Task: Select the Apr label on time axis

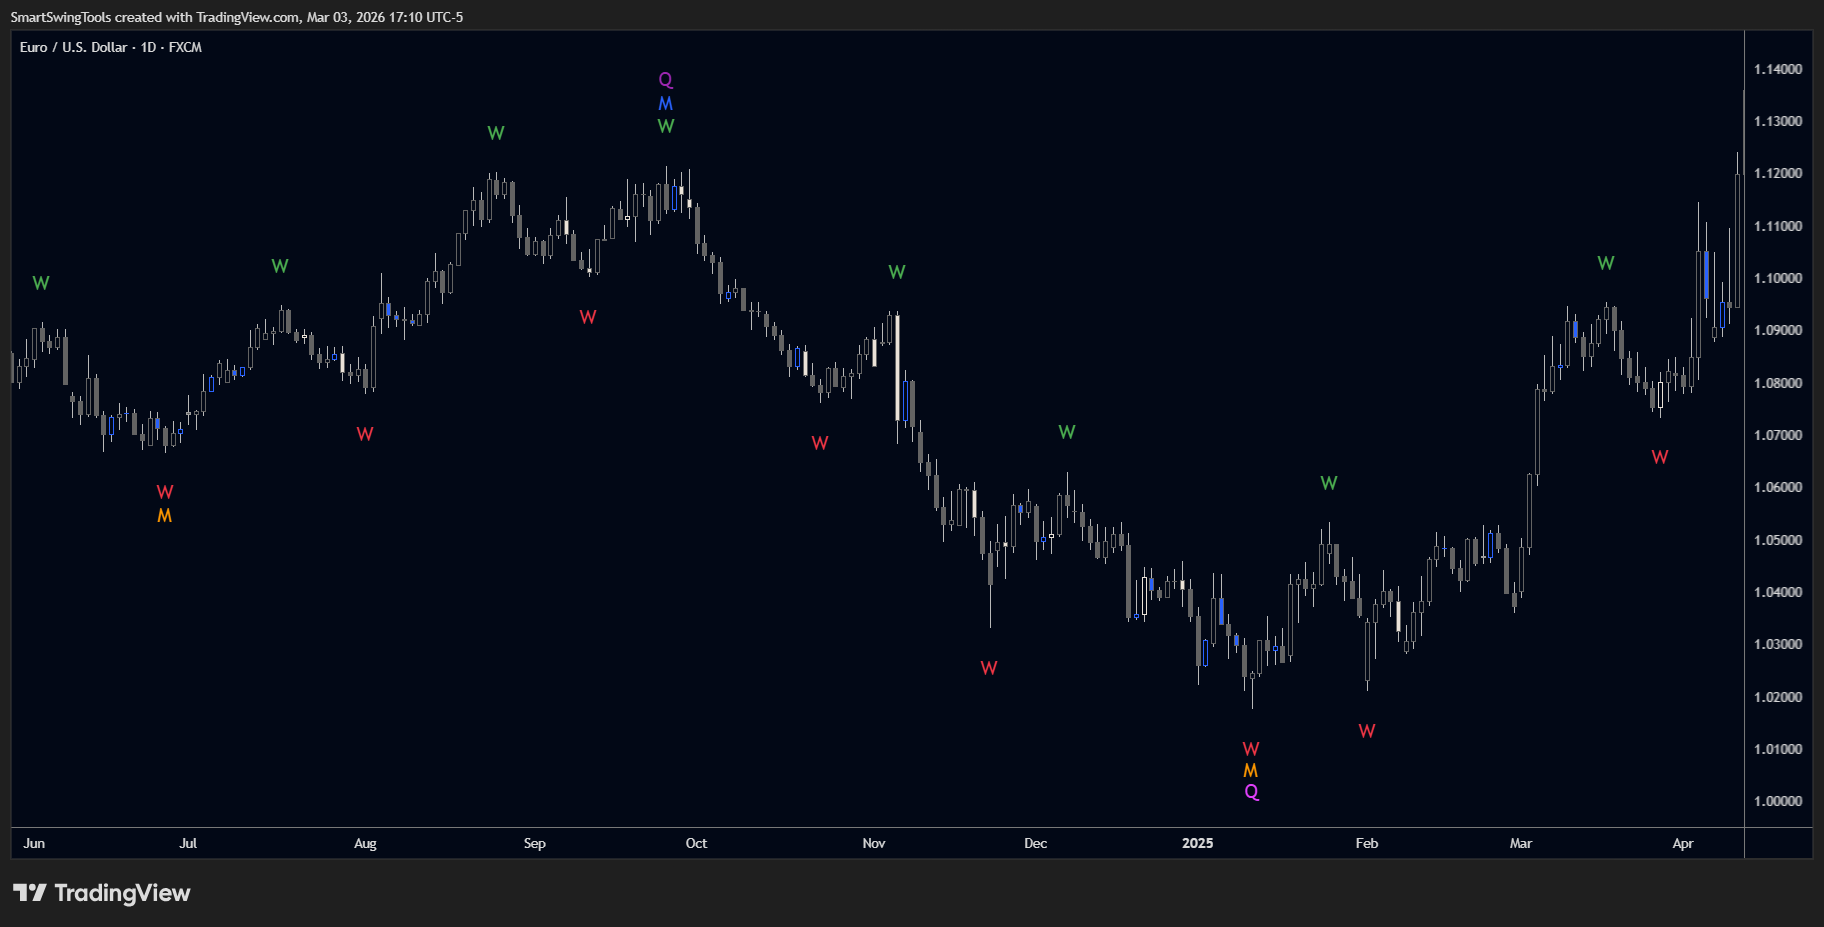Action: click(x=1683, y=843)
